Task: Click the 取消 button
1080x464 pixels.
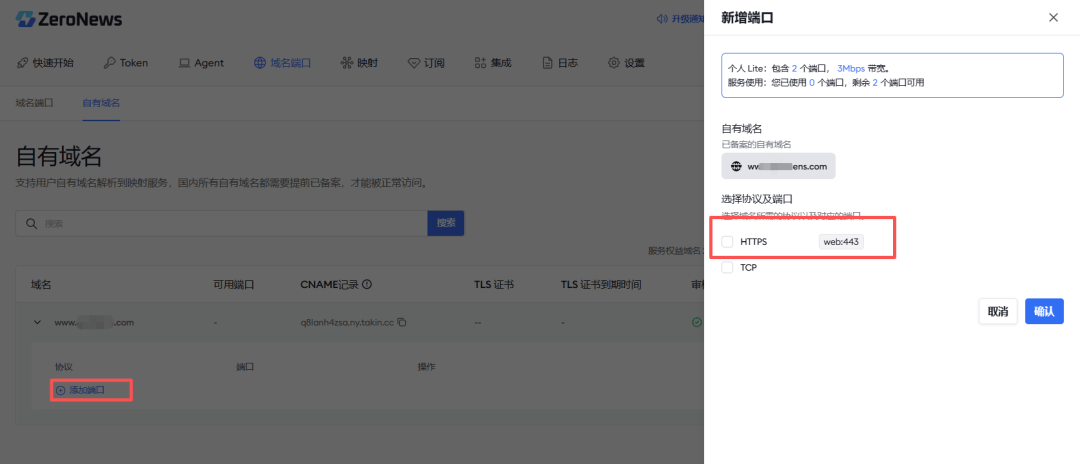Action: point(998,311)
